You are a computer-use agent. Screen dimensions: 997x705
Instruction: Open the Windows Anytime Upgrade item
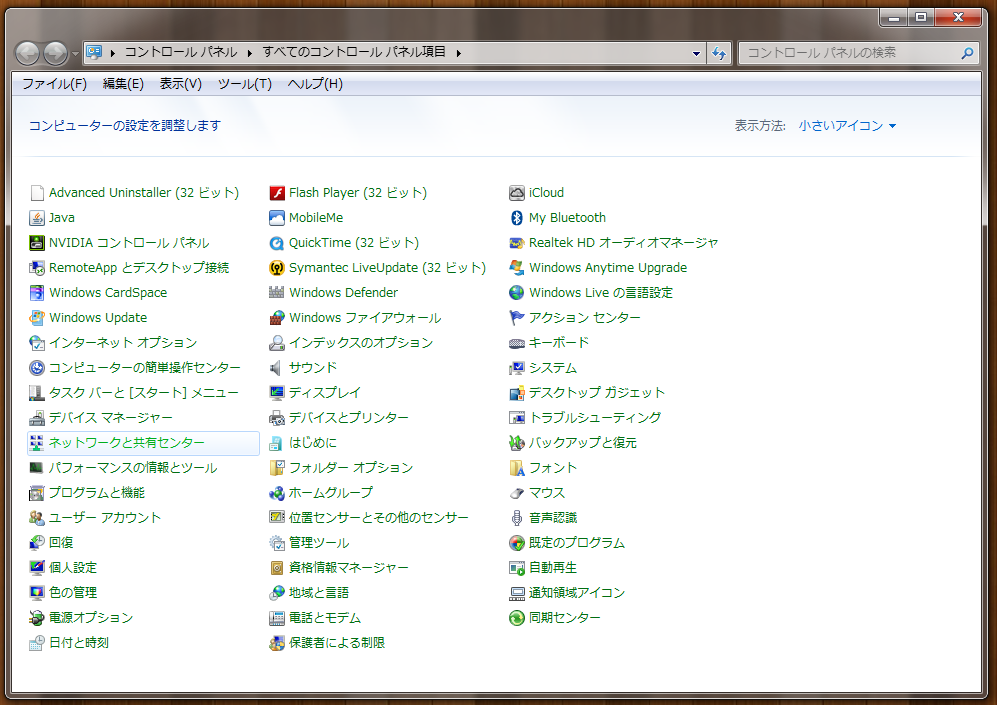click(608, 268)
